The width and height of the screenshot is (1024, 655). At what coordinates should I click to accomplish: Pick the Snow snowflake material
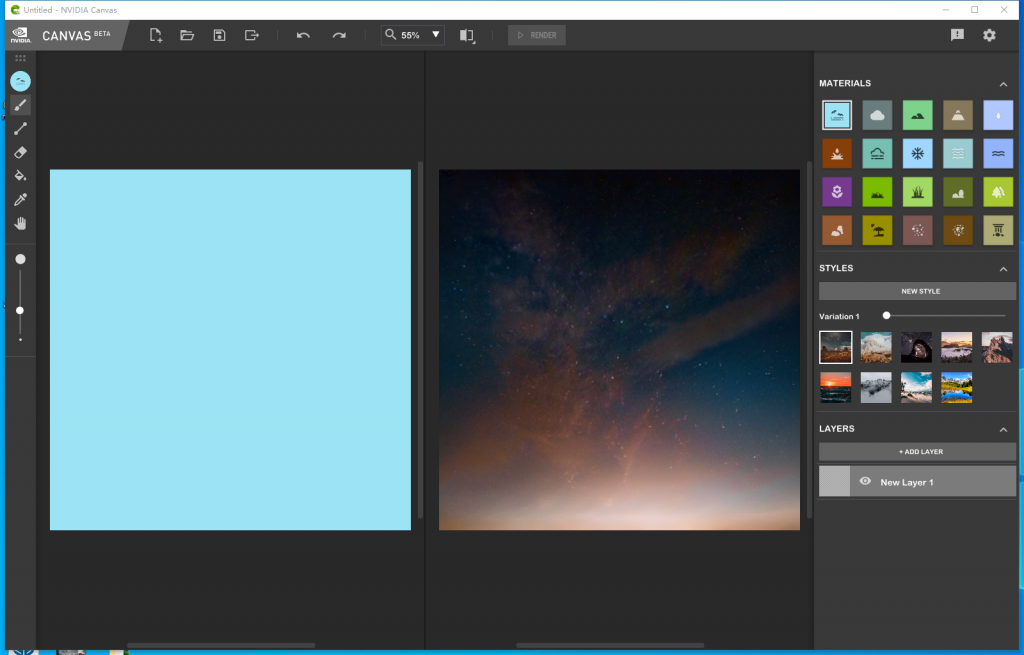[918, 153]
